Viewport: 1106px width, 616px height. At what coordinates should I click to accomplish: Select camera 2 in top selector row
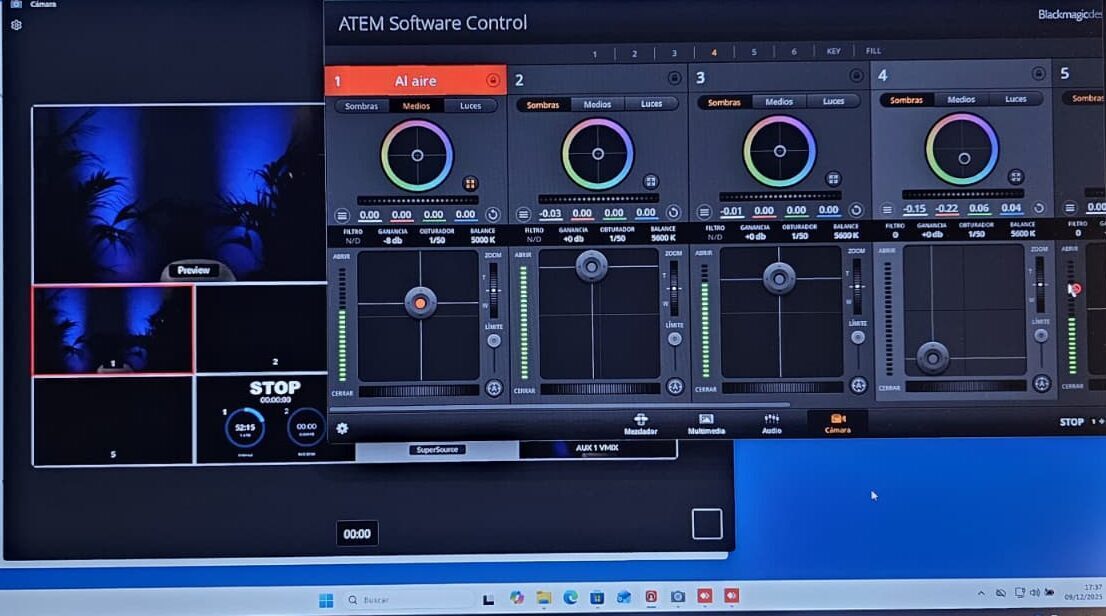[x=634, y=54]
